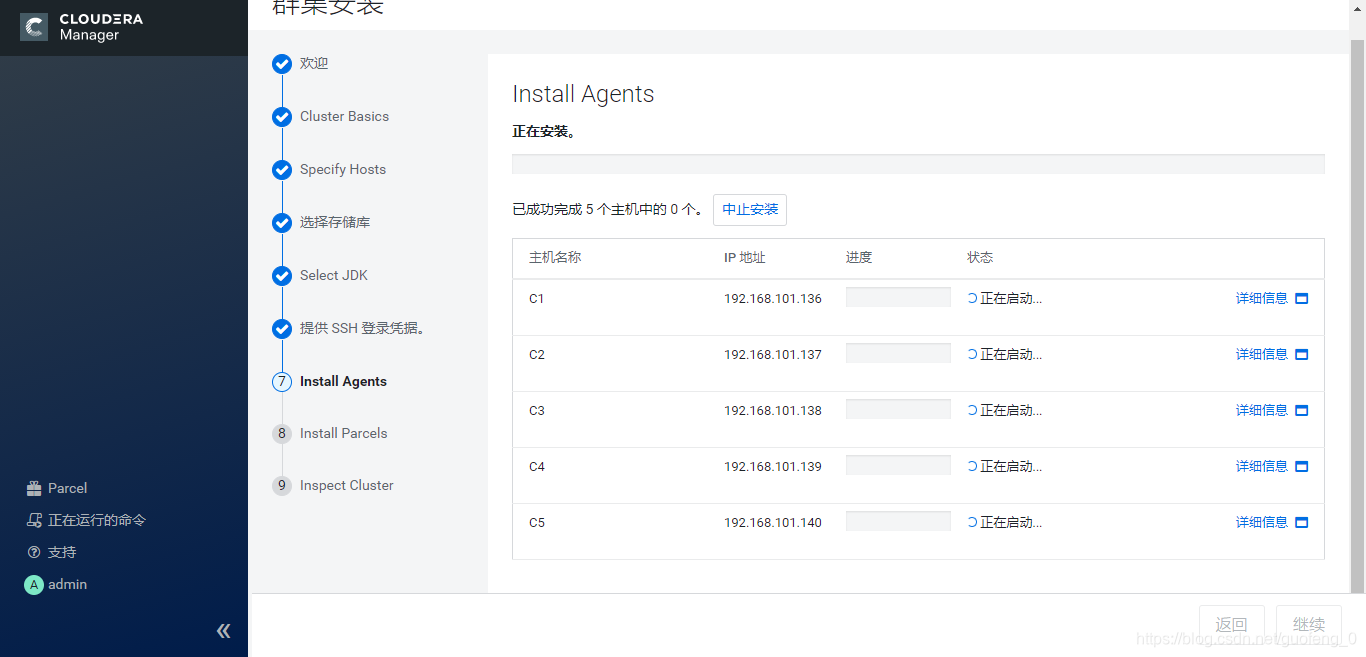
Task: Click the spinner icon in C3 status
Action: point(973,410)
